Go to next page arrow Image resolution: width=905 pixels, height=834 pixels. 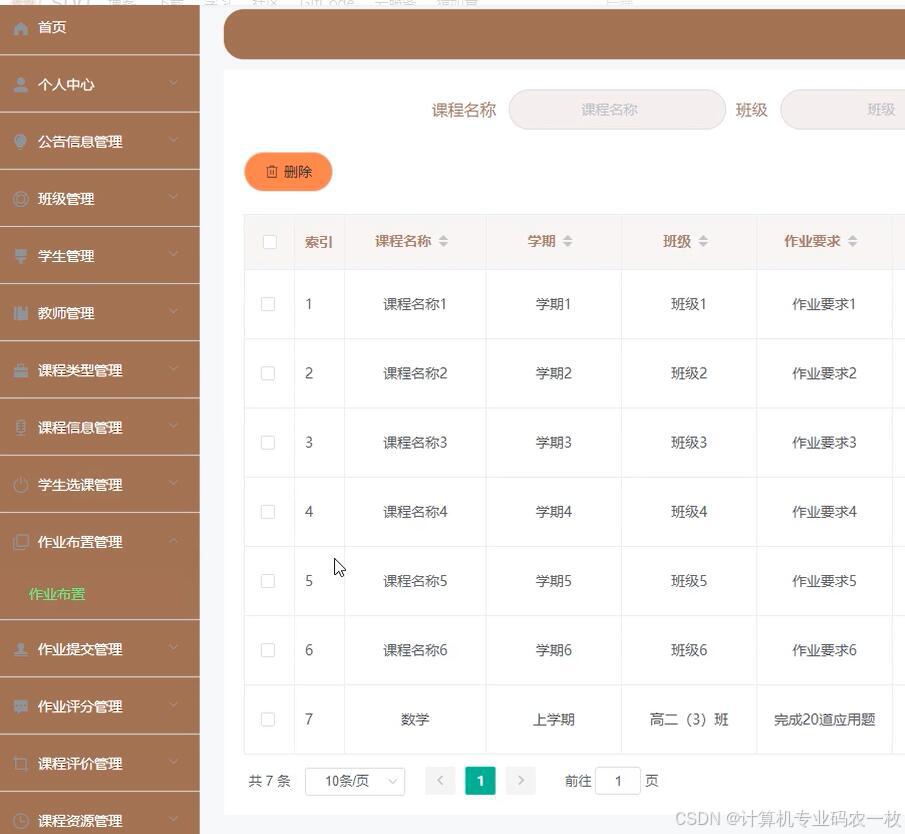click(x=521, y=780)
